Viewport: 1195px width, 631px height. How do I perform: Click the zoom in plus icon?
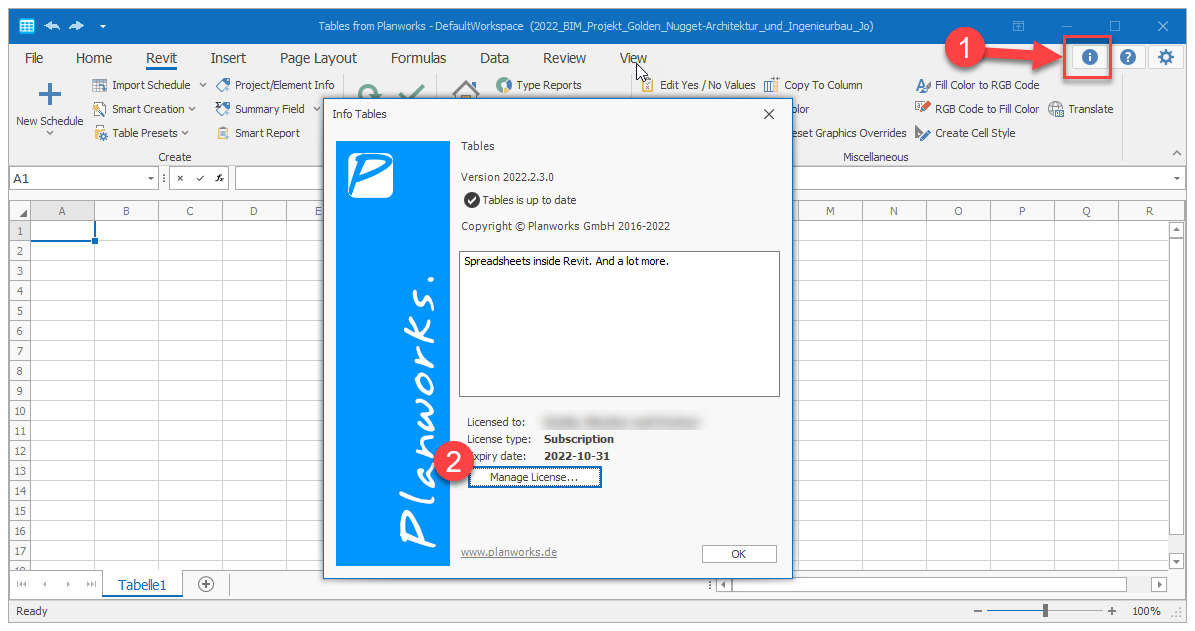1112,611
